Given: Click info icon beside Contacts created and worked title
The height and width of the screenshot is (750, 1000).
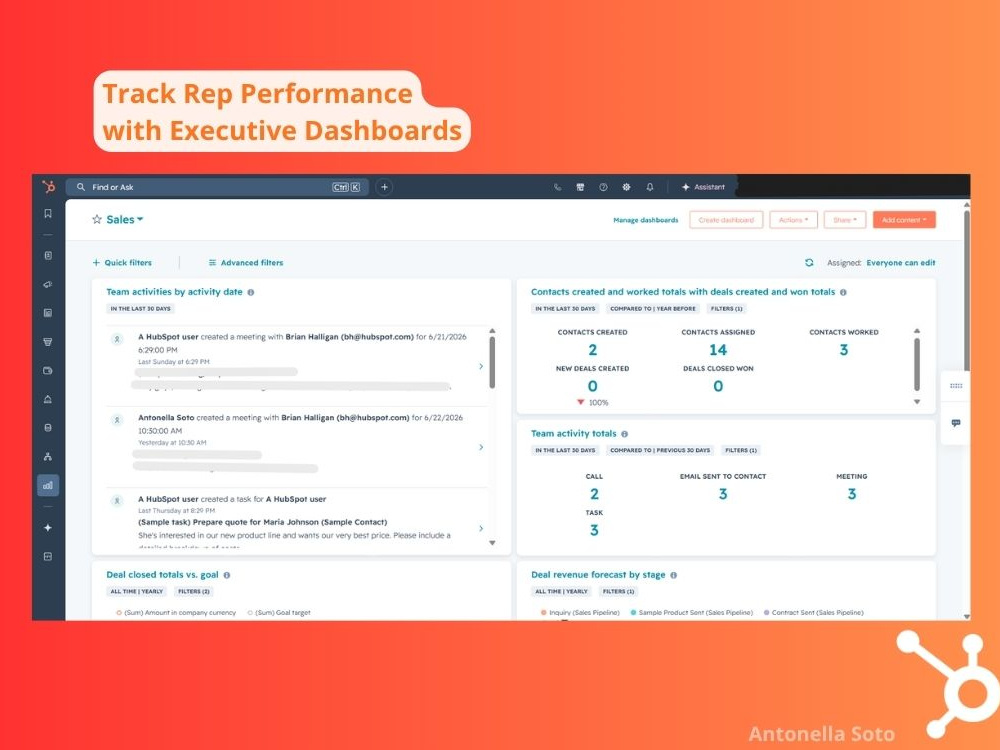Looking at the screenshot, I should point(843,292).
